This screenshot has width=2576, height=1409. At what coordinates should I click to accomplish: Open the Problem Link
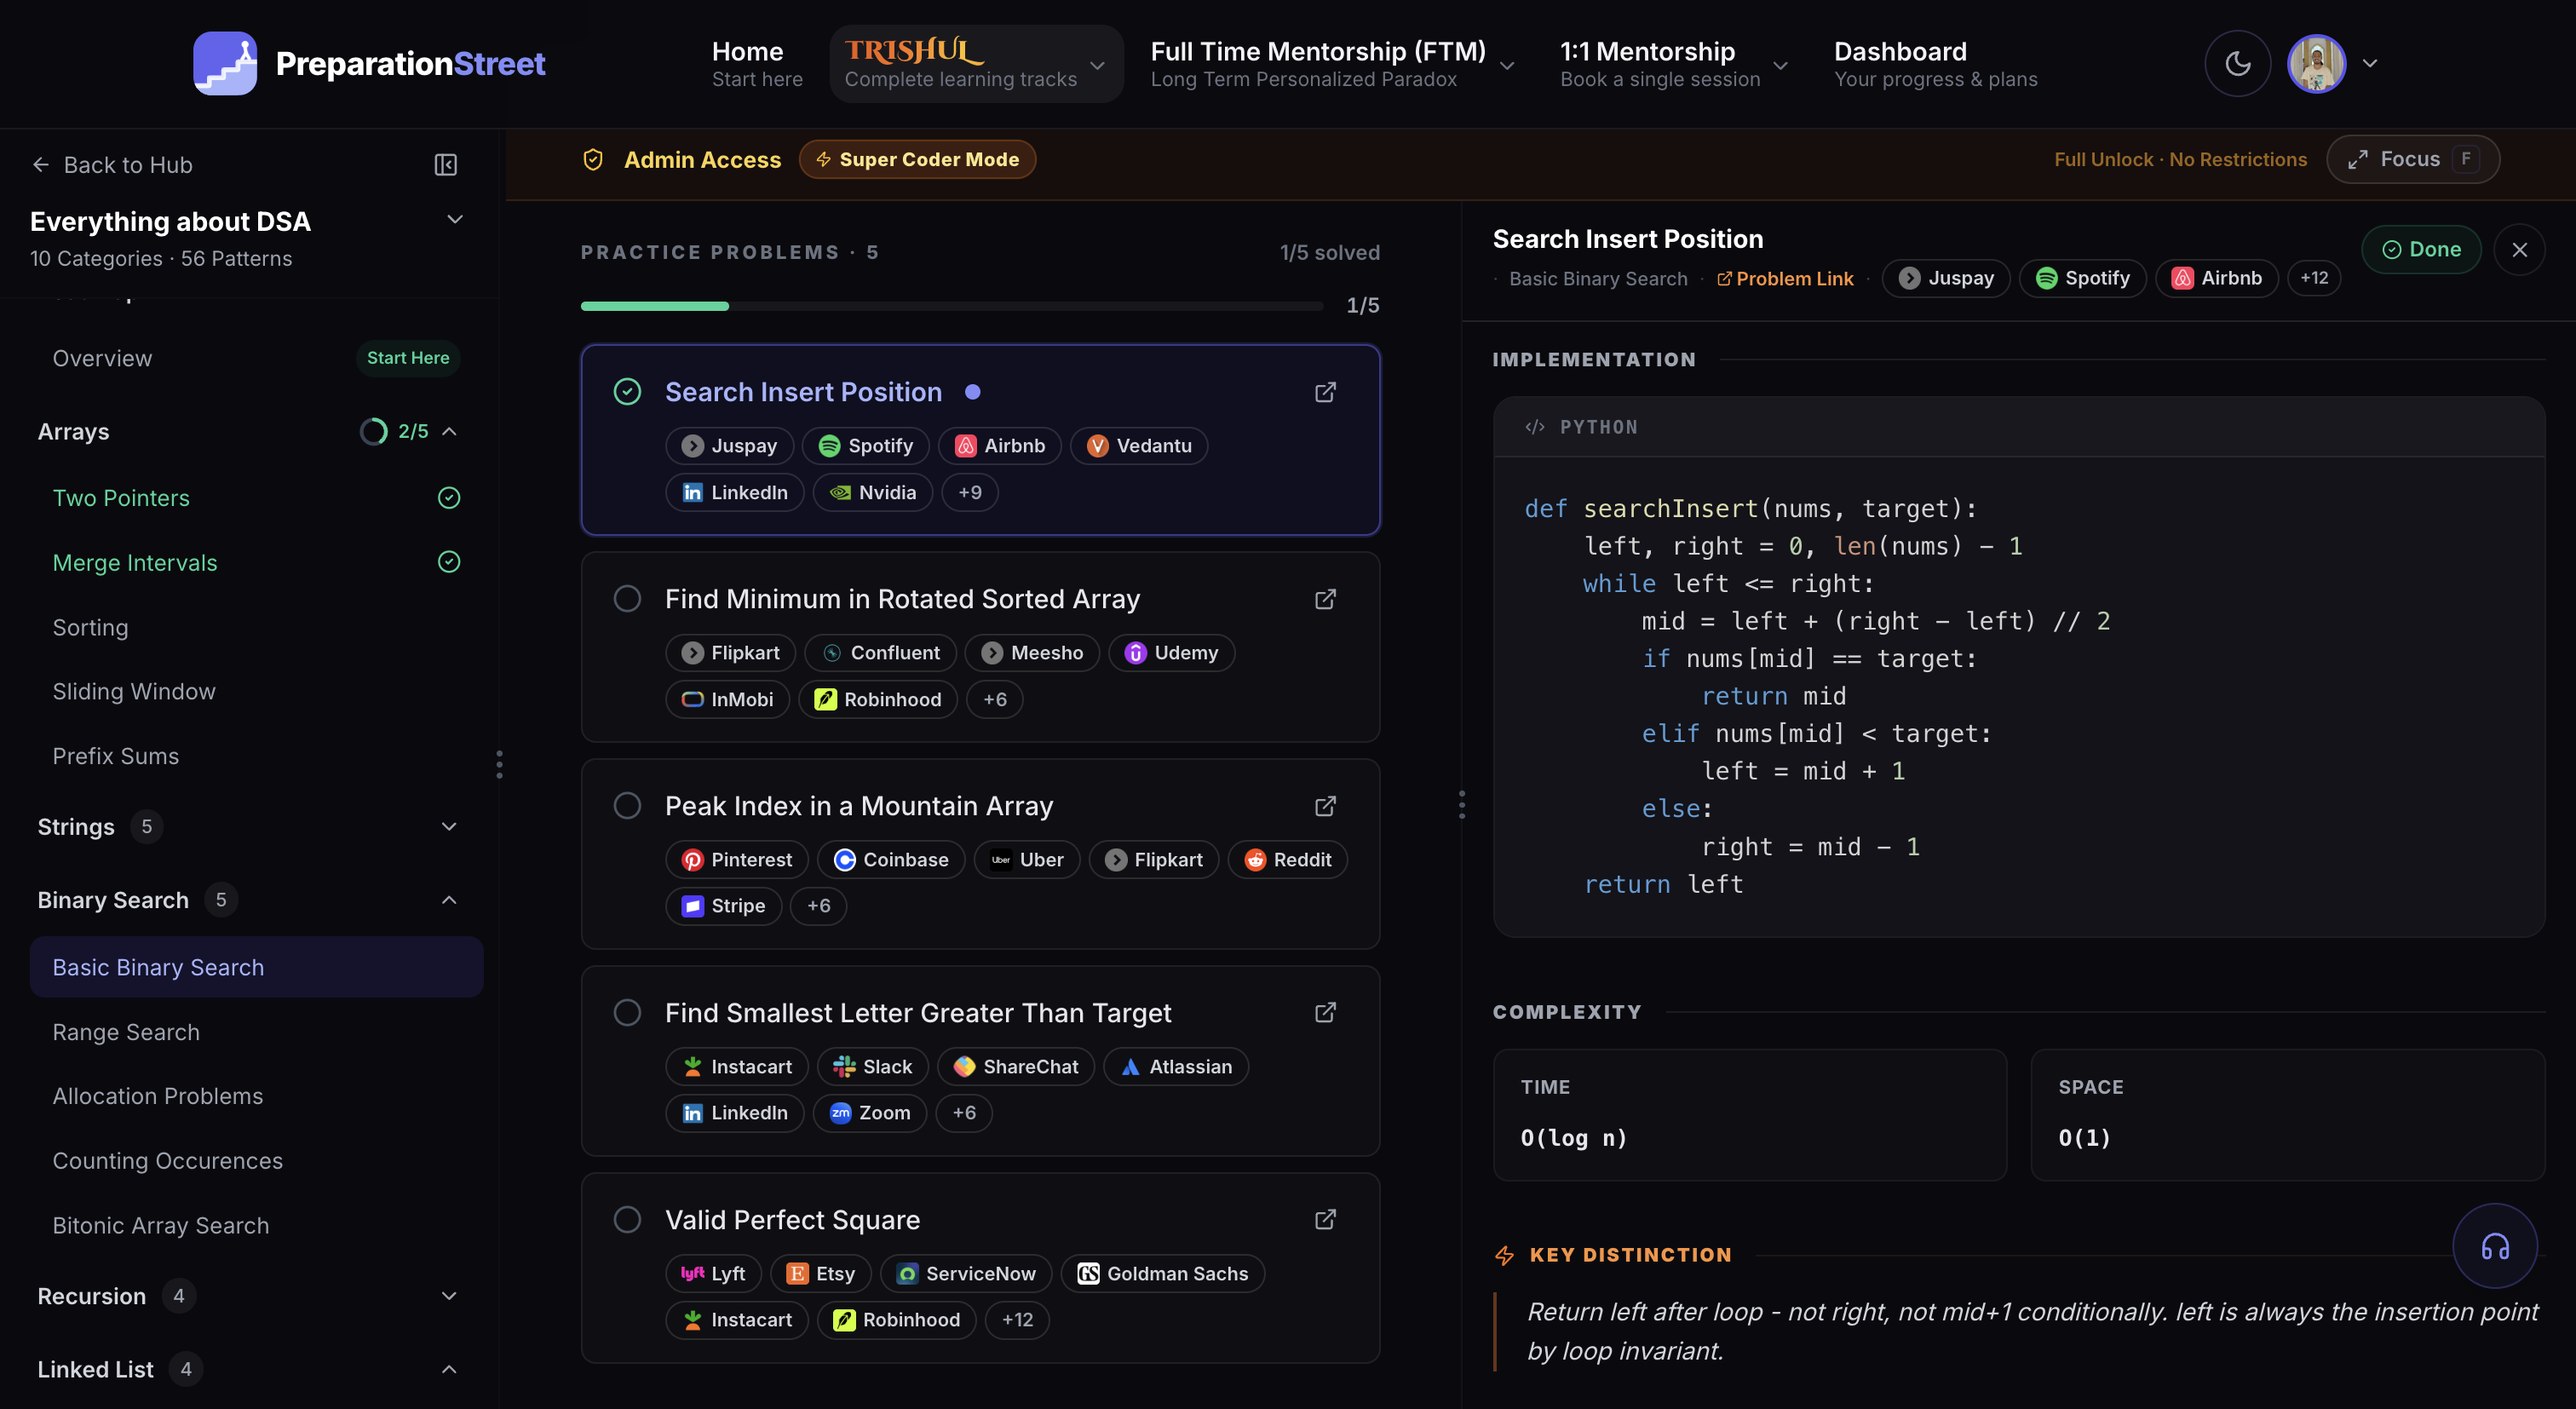click(1784, 279)
